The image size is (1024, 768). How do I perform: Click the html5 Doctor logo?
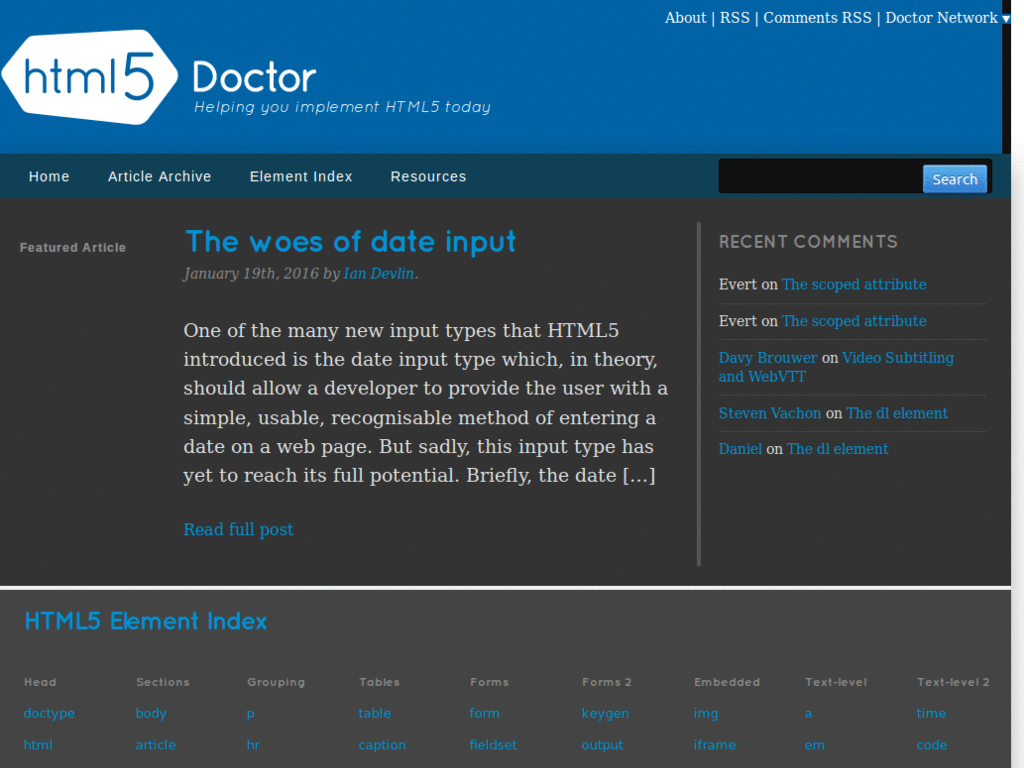(159, 77)
